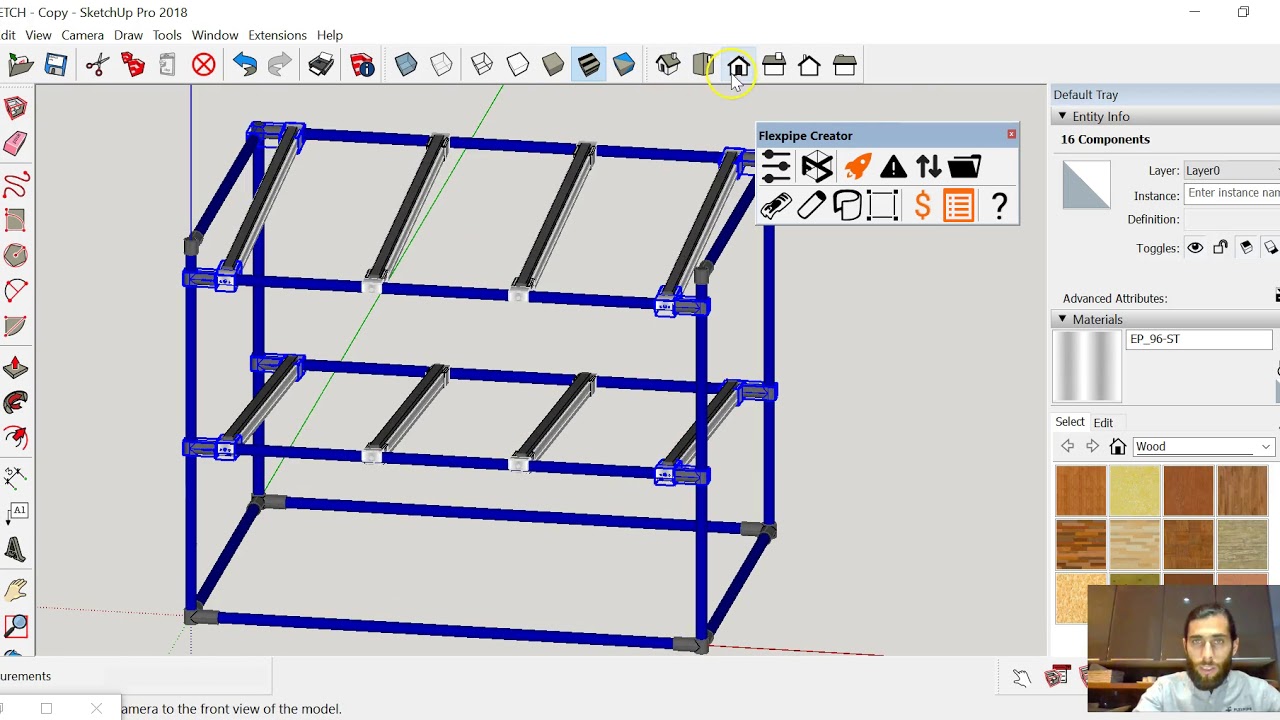Select Wireframe face style
This screenshot has height=720, width=1280.
point(482,66)
